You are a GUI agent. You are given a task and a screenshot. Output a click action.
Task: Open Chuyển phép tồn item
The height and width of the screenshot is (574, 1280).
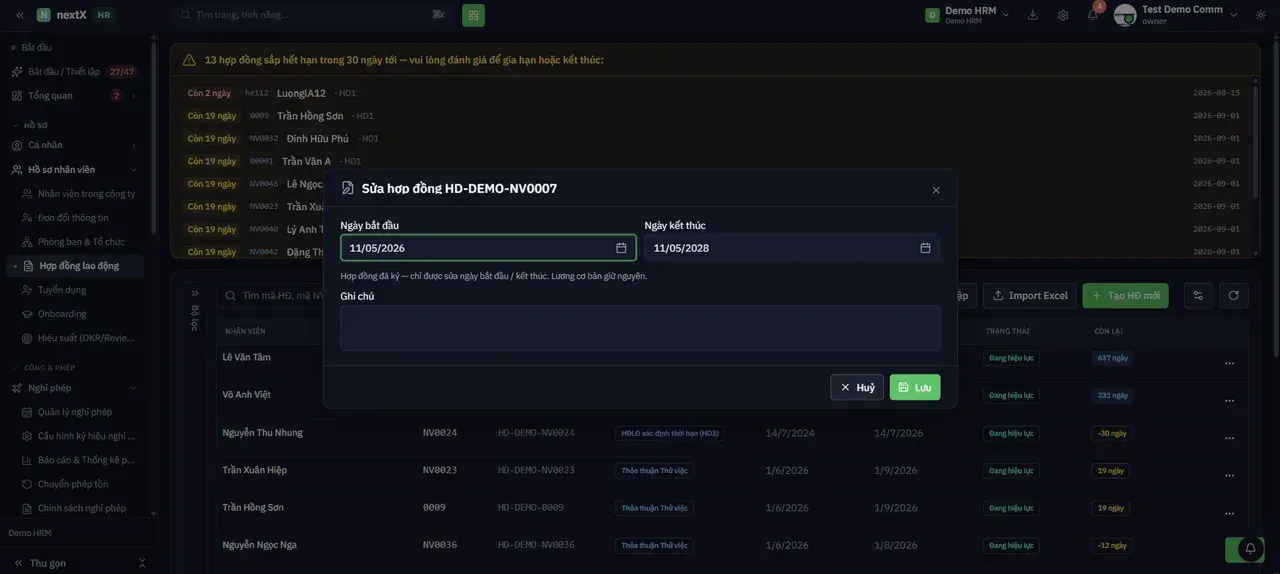(x=75, y=484)
